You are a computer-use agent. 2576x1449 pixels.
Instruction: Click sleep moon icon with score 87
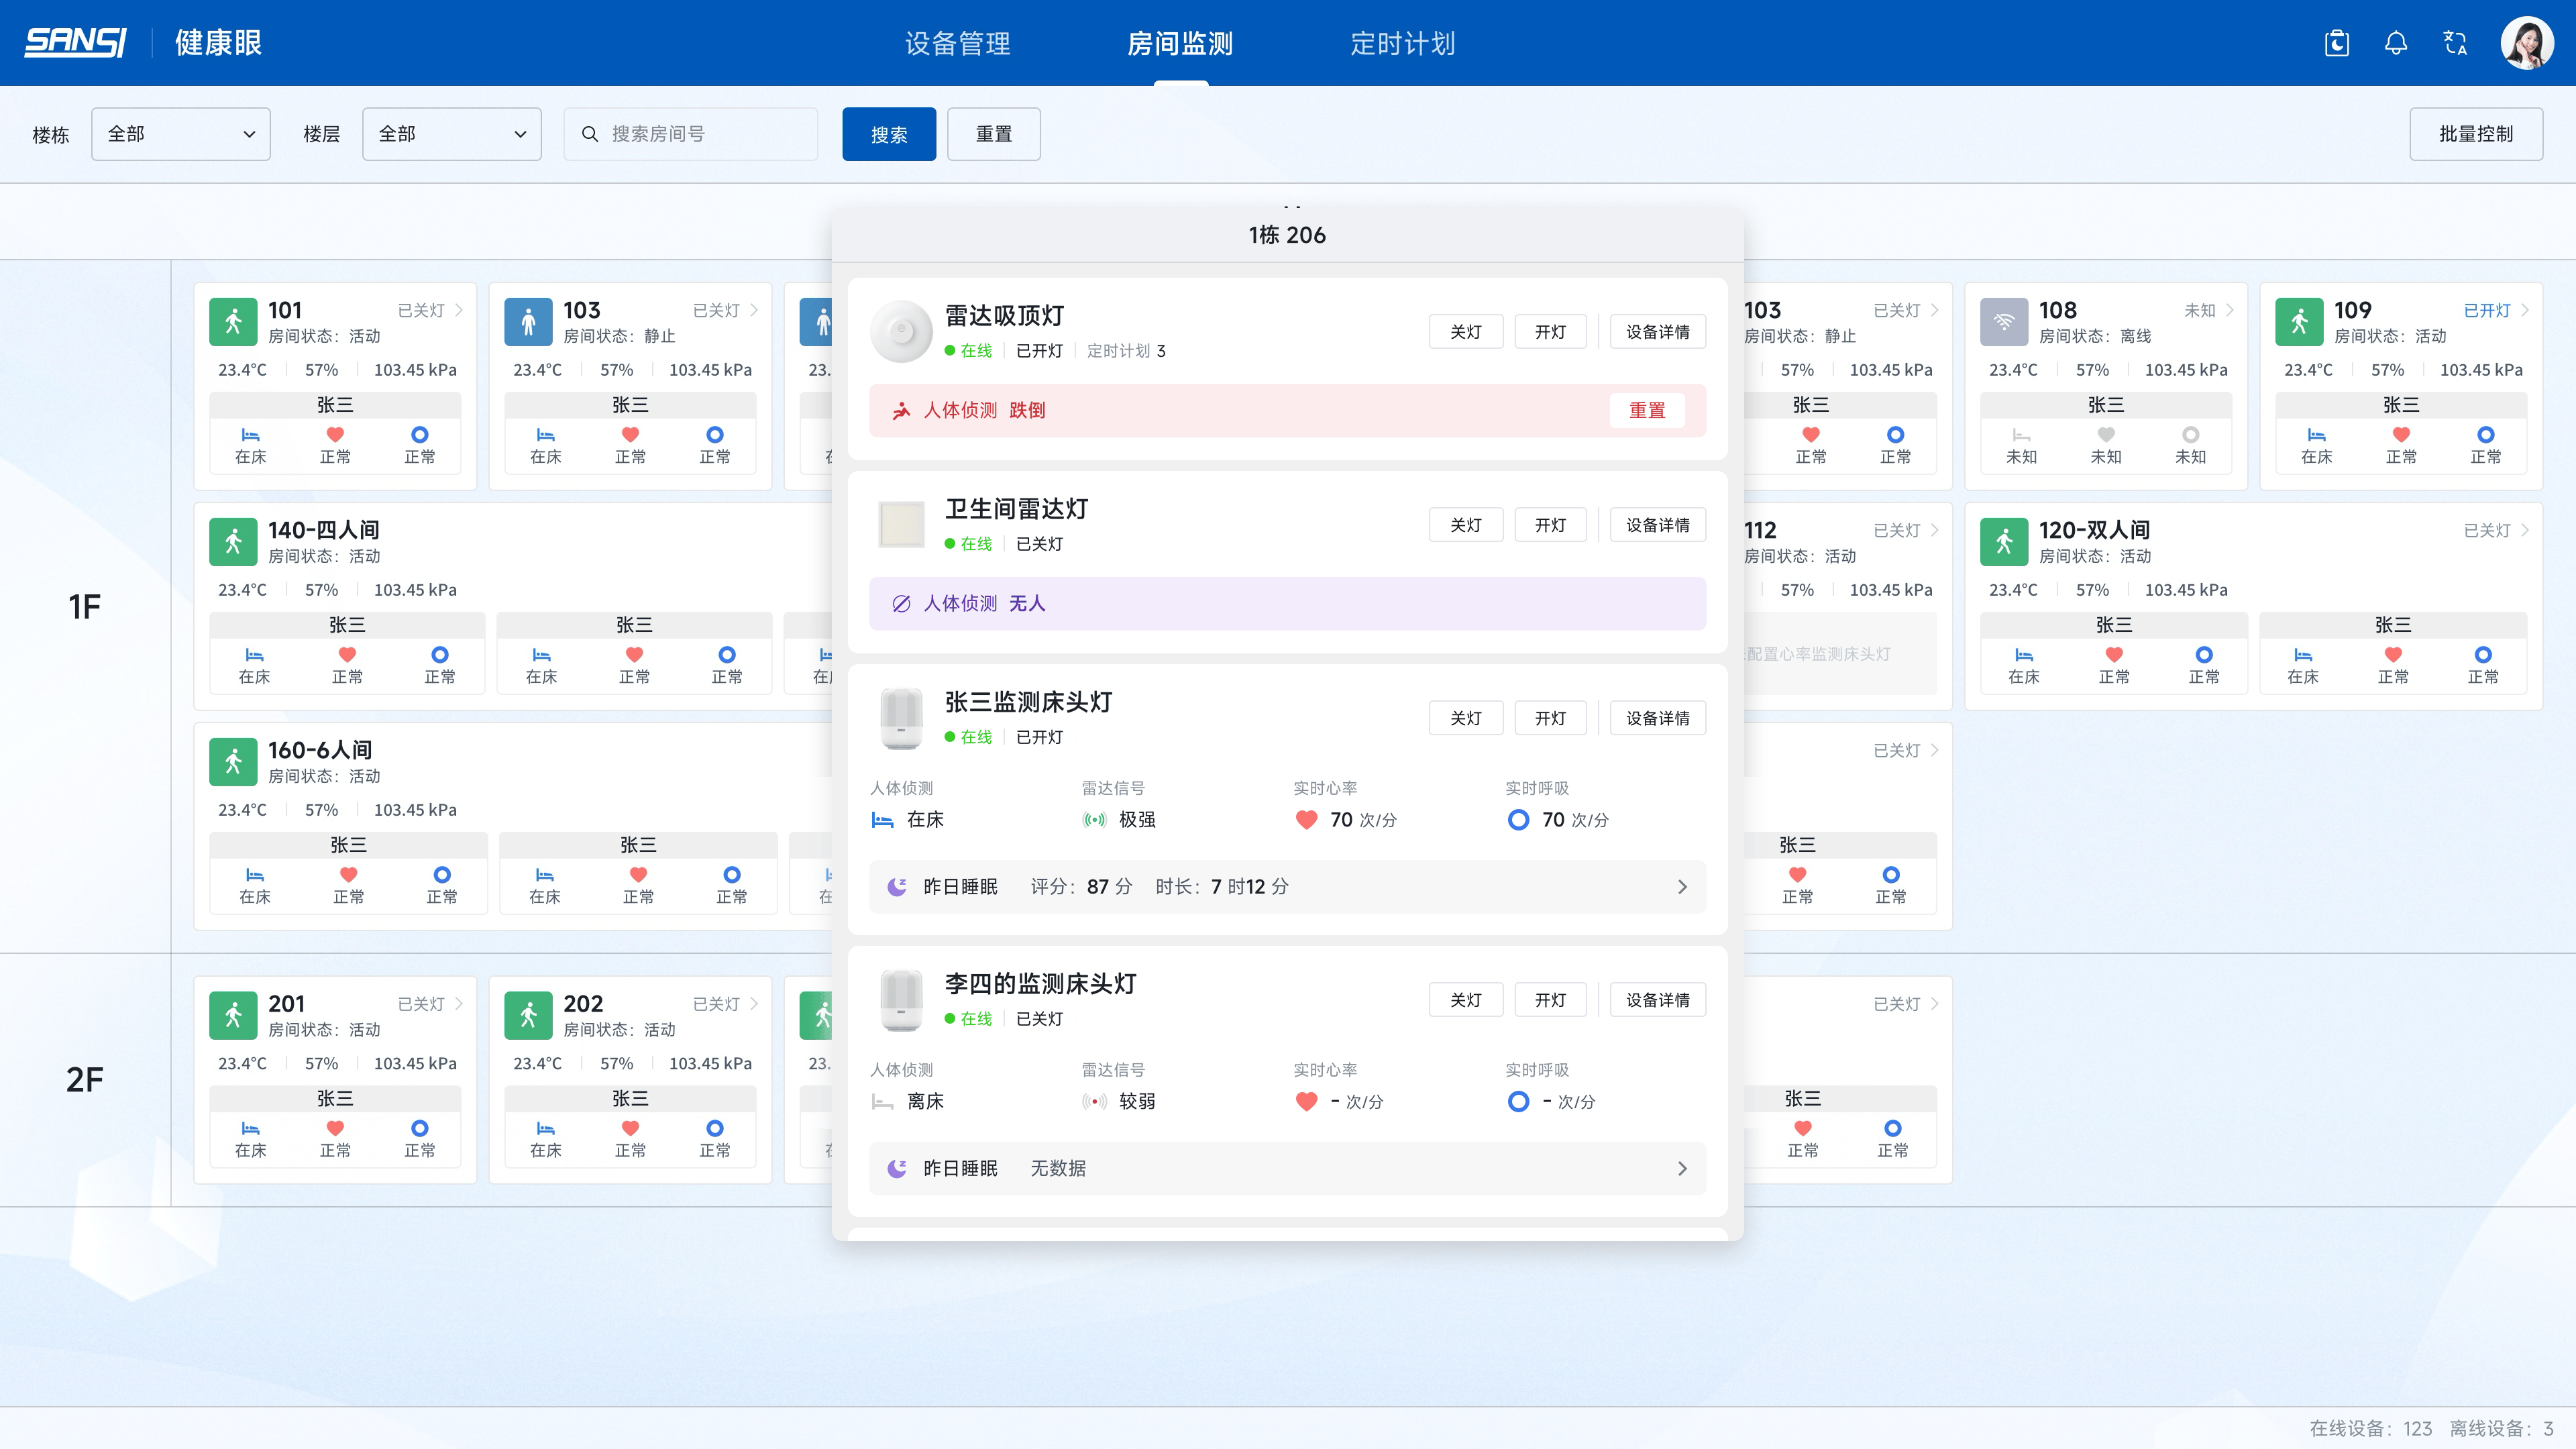pyautogui.click(x=897, y=887)
